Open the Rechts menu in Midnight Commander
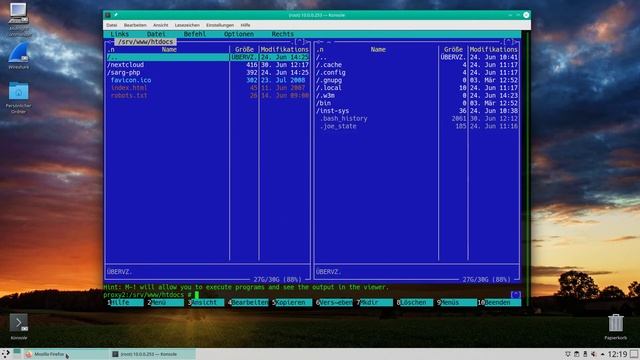Screen dimensions: 640x360 (282, 34)
